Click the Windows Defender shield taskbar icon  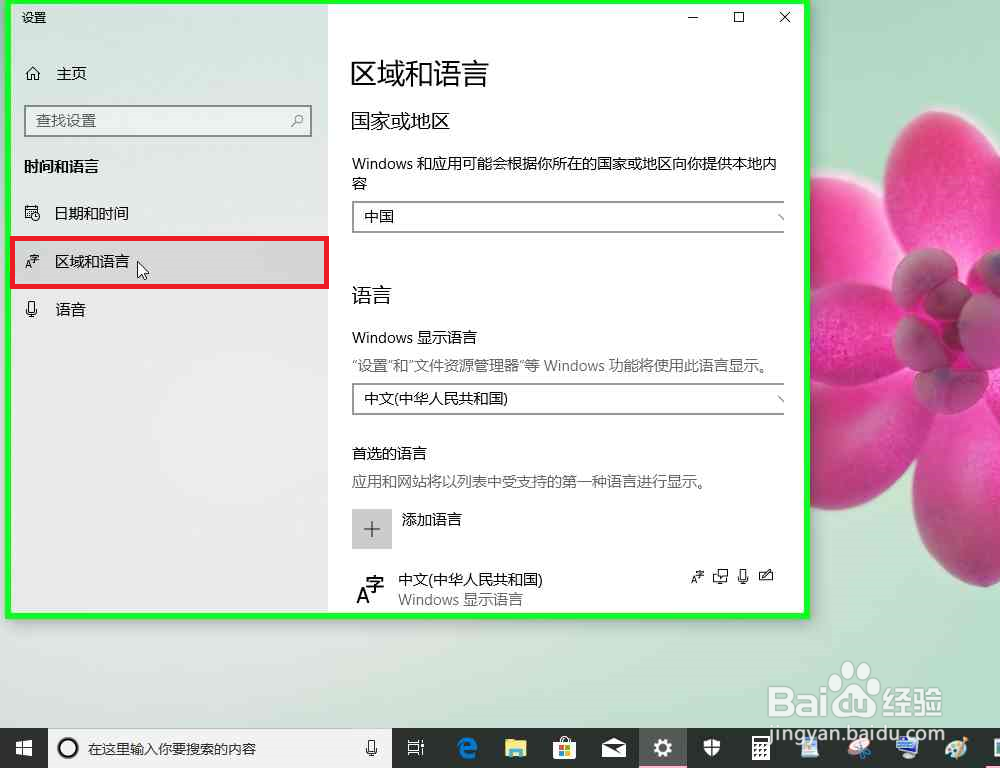click(x=712, y=748)
